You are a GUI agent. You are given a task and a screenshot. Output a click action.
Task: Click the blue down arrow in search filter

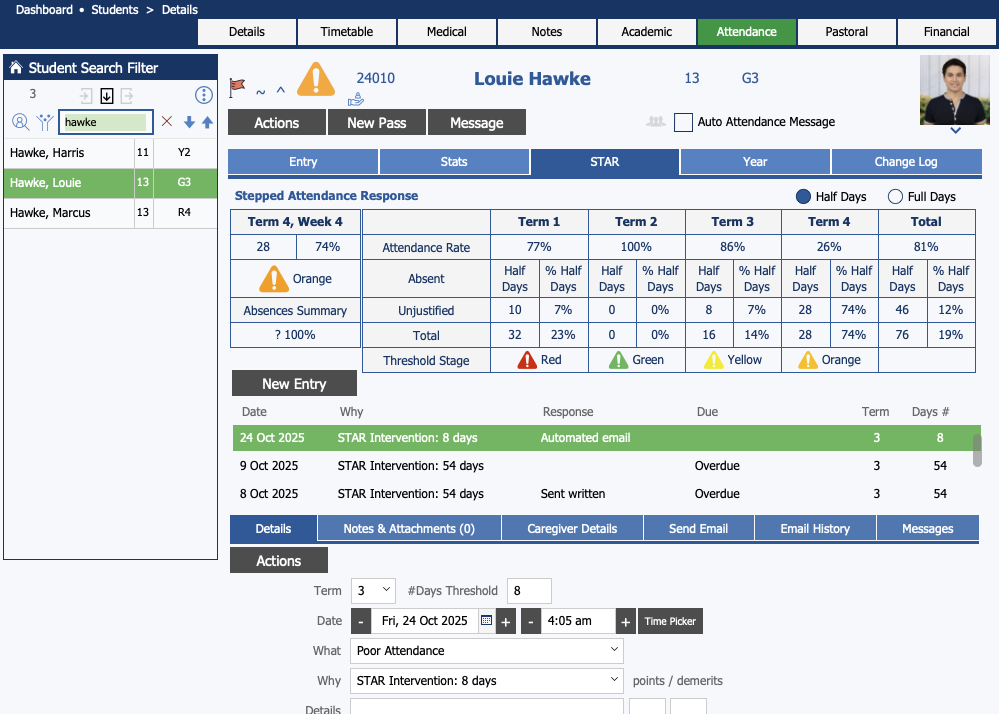pos(189,122)
